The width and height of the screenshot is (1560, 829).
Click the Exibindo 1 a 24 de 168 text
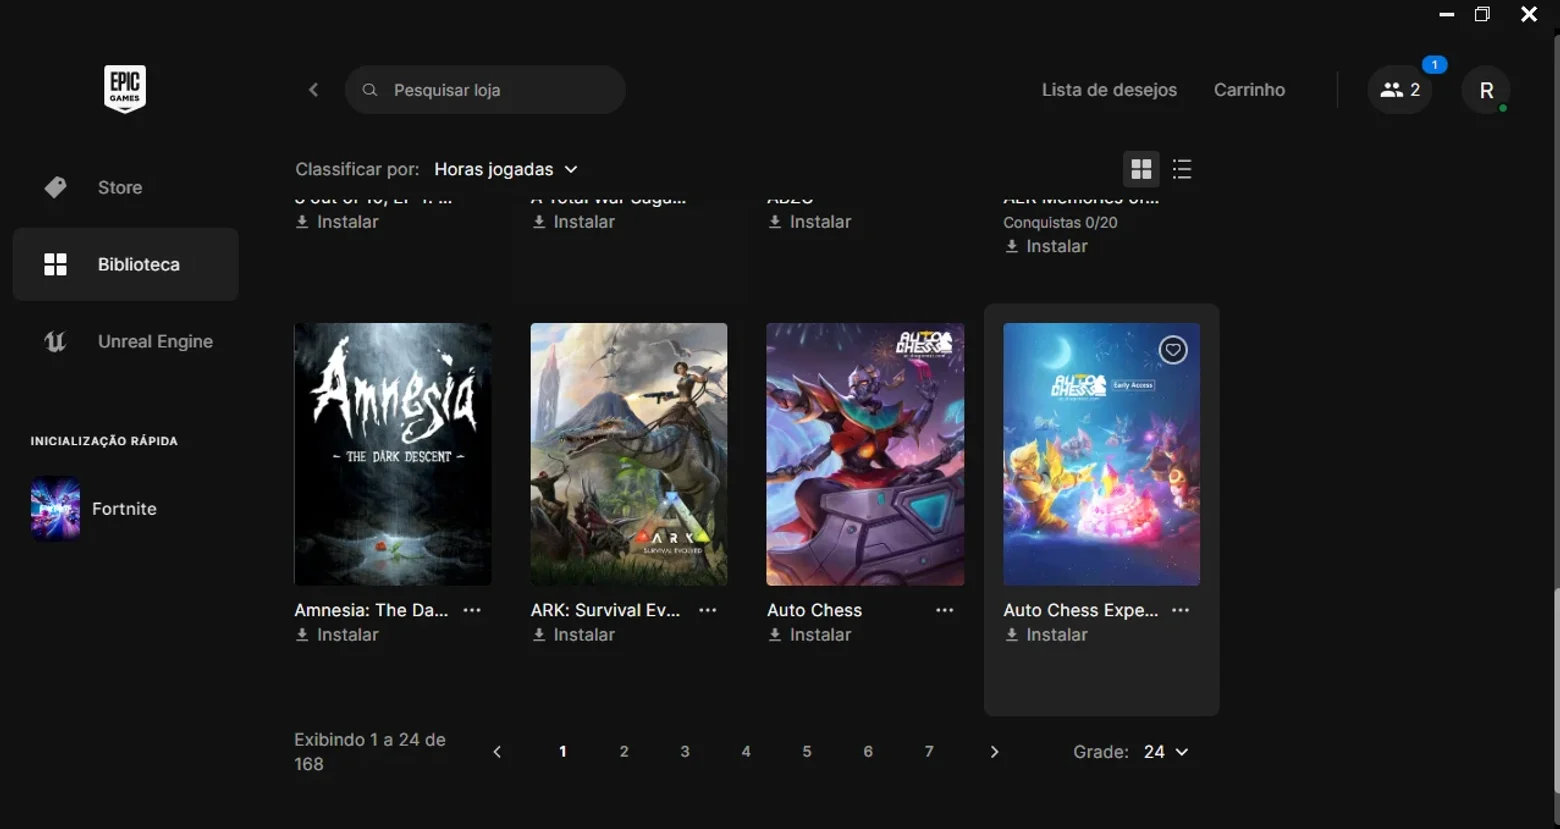370,752
